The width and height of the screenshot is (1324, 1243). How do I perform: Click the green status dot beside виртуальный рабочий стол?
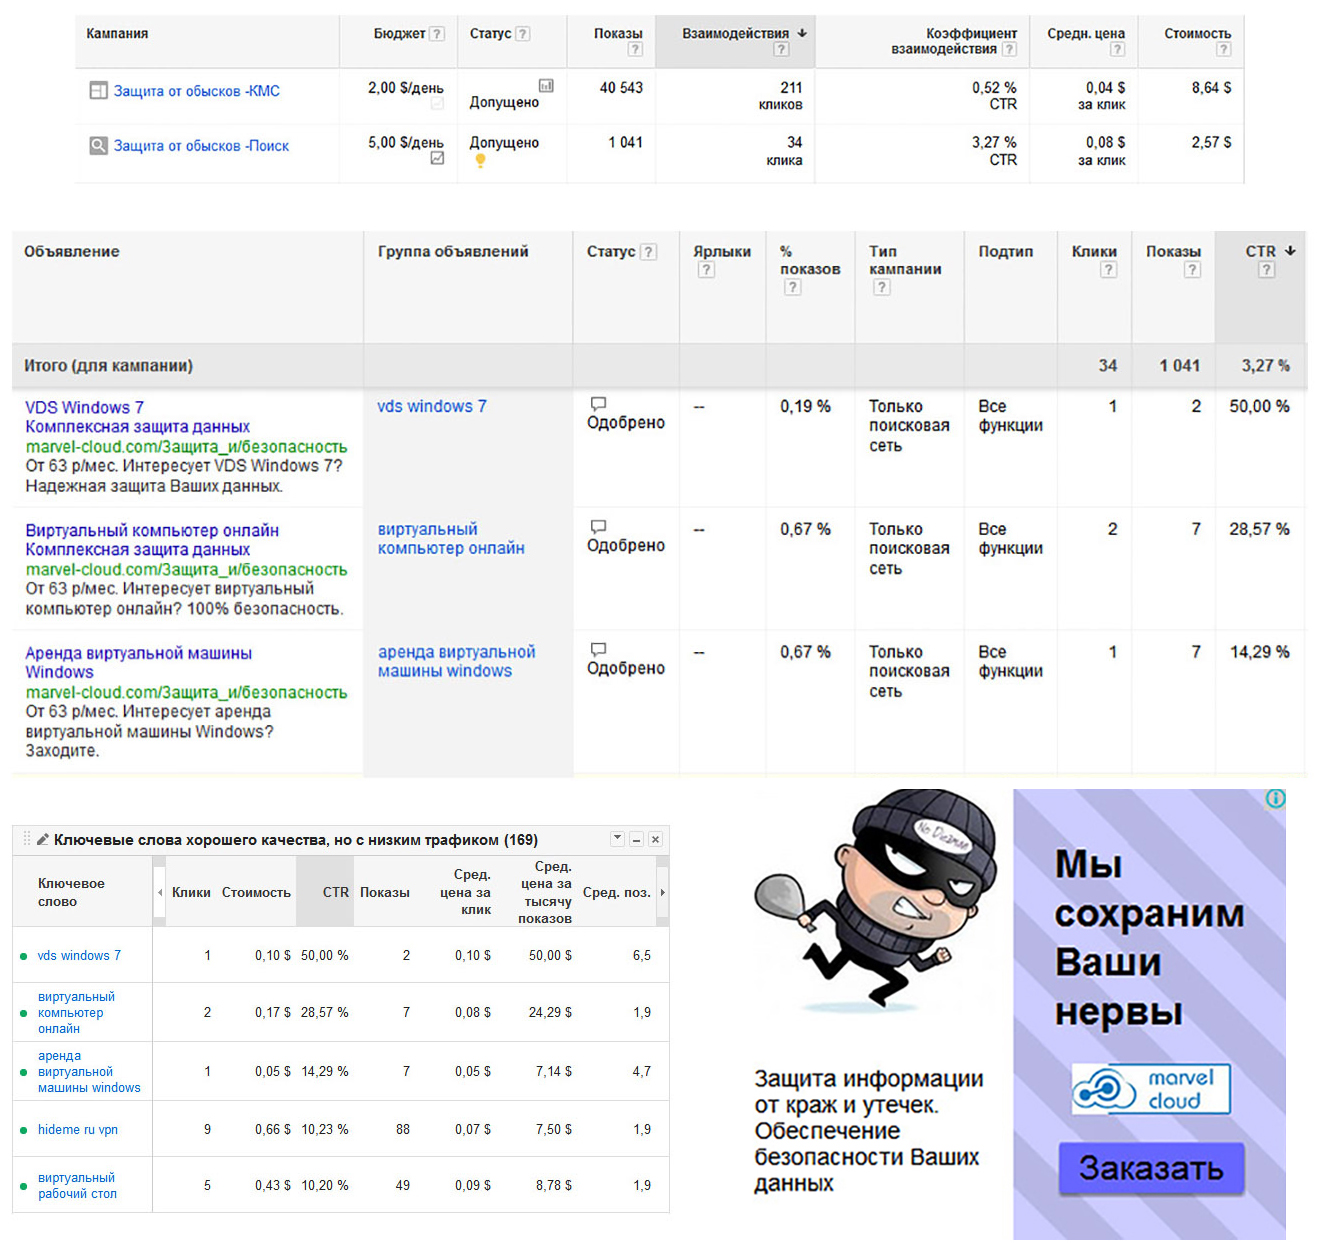pos(24,1187)
